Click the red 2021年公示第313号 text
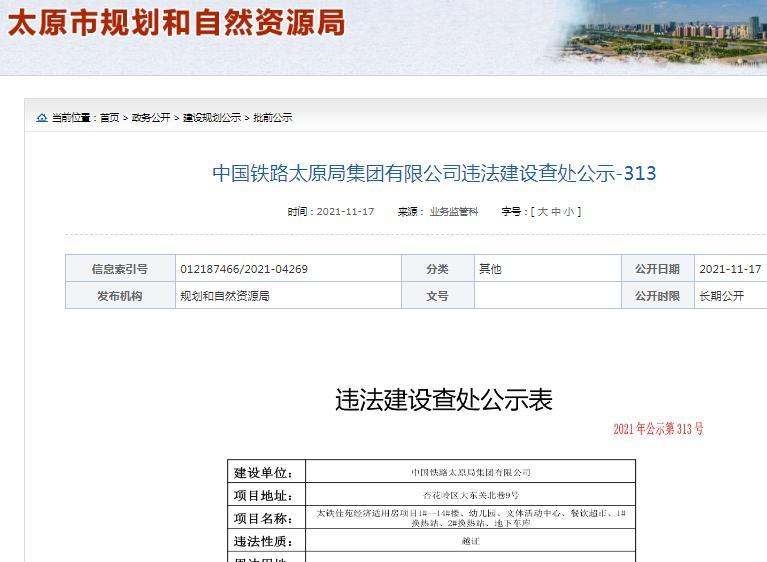The width and height of the screenshot is (767, 562). 658,429
